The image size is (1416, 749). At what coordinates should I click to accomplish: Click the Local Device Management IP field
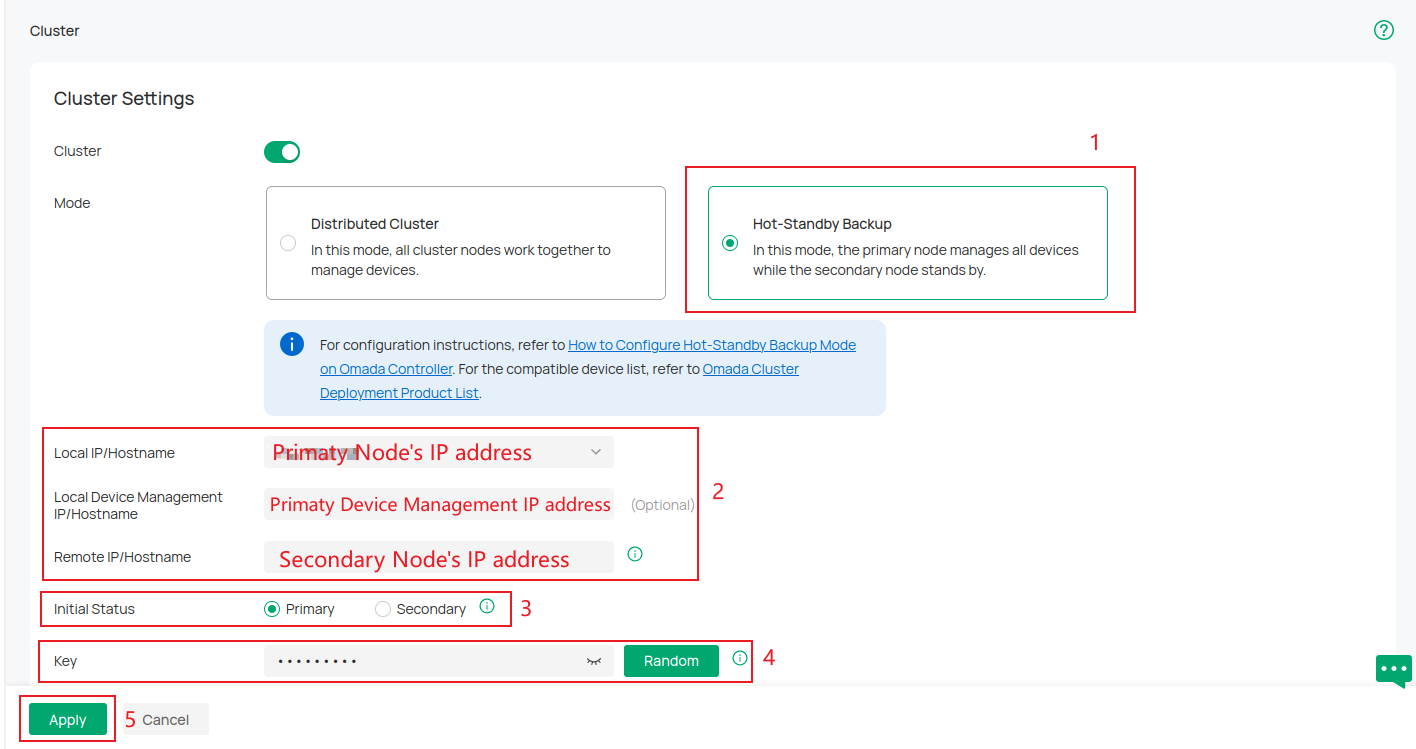point(438,504)
